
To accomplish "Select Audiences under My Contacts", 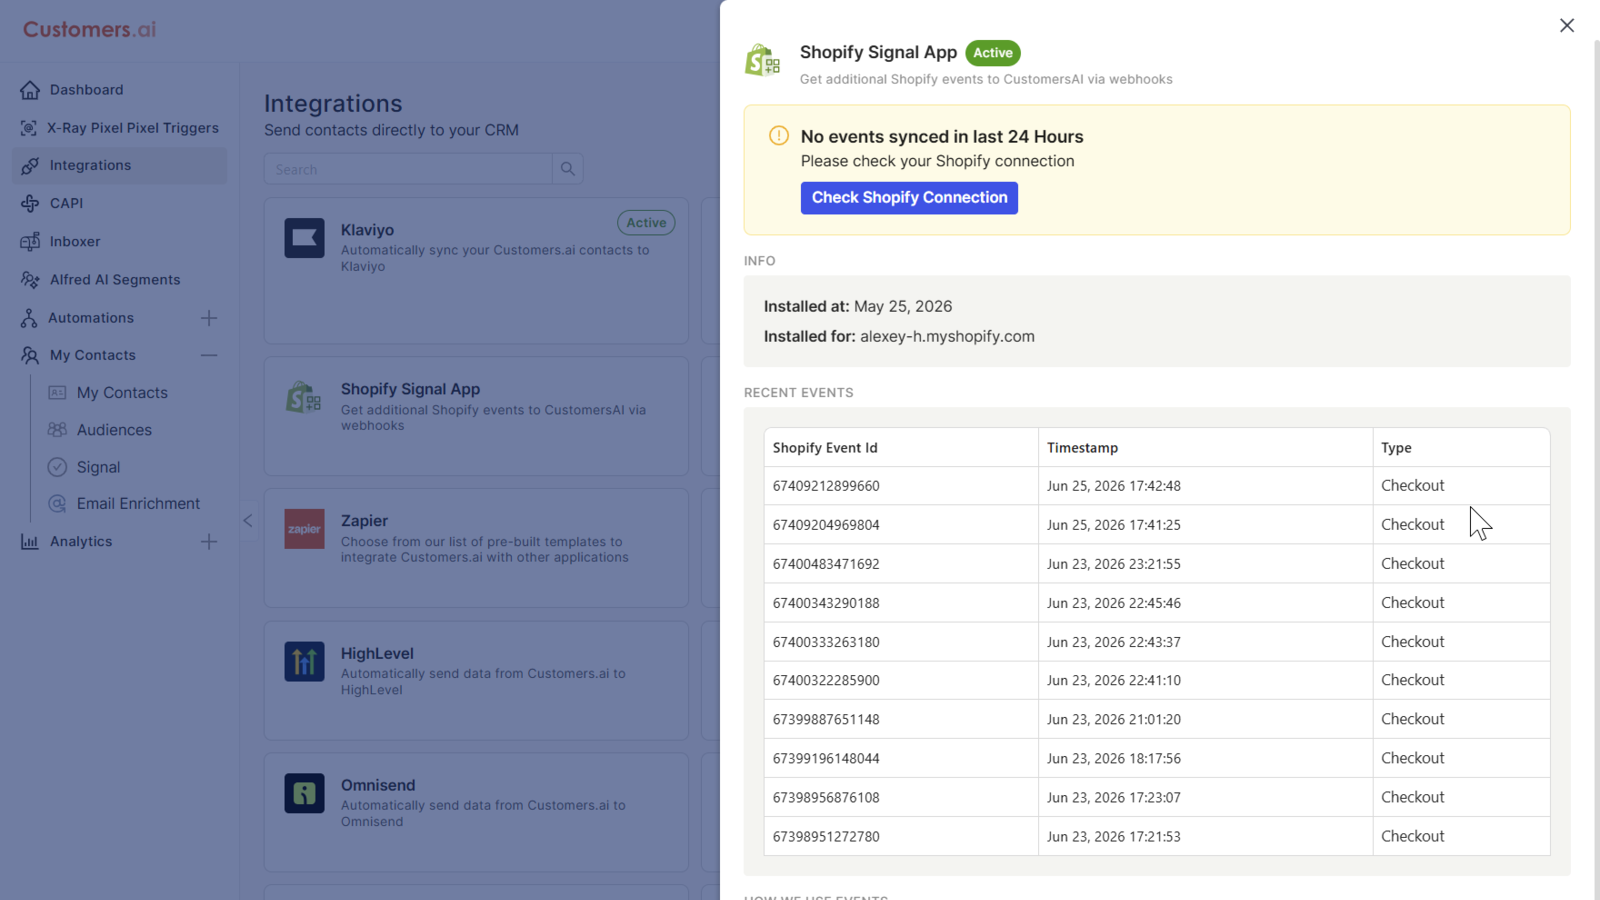I will pos(114,430).
